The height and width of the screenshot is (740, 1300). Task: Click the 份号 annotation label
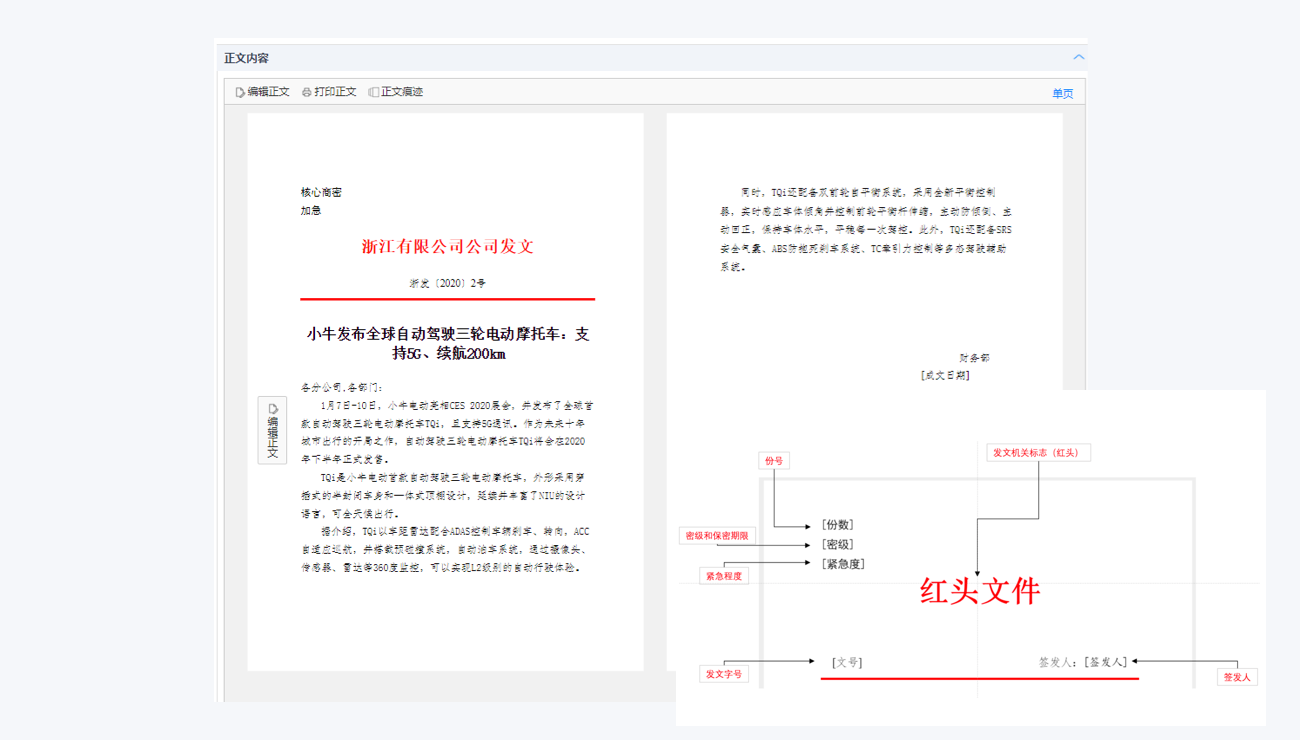[x=774, y=461]
